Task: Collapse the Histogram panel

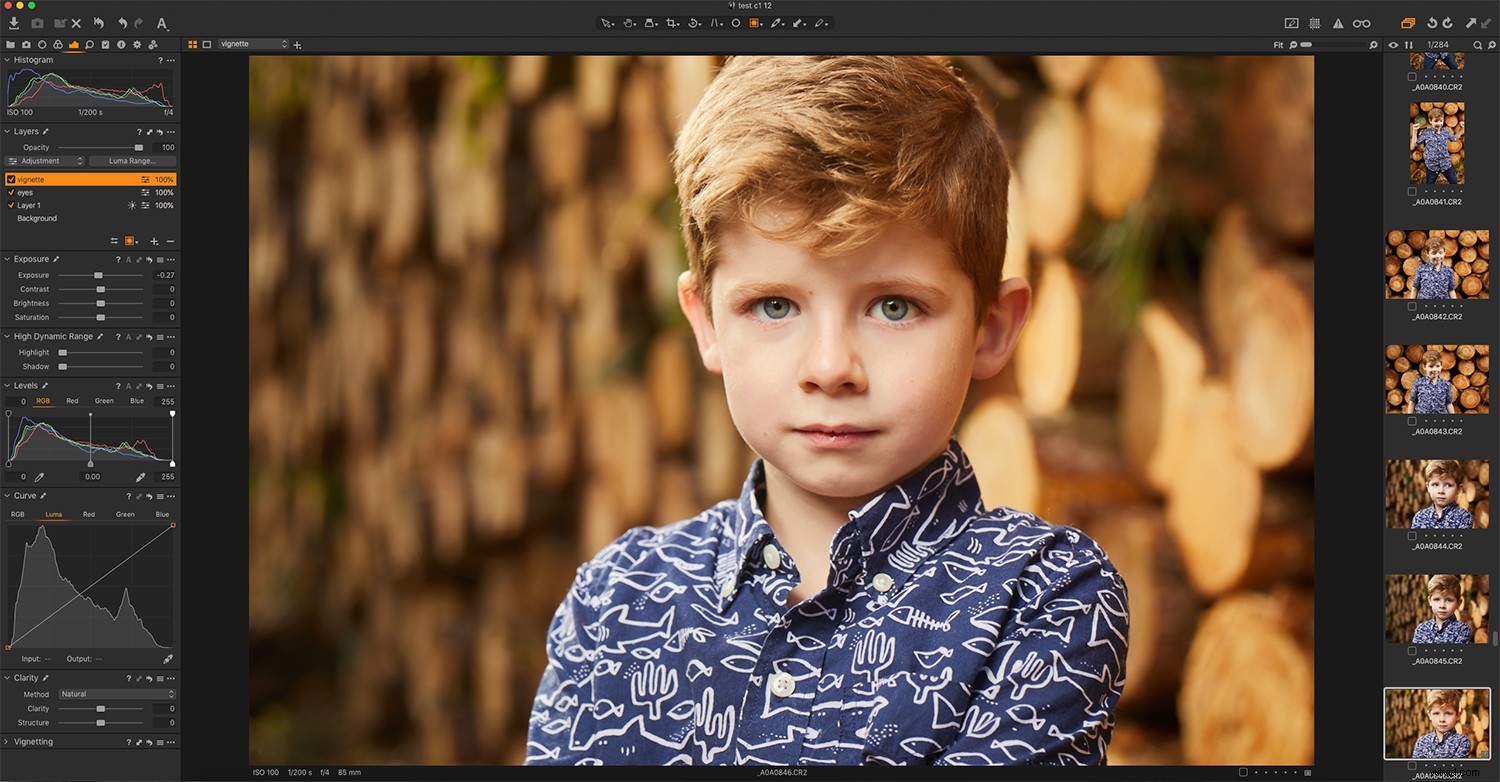Action: [x=8, y=59]
